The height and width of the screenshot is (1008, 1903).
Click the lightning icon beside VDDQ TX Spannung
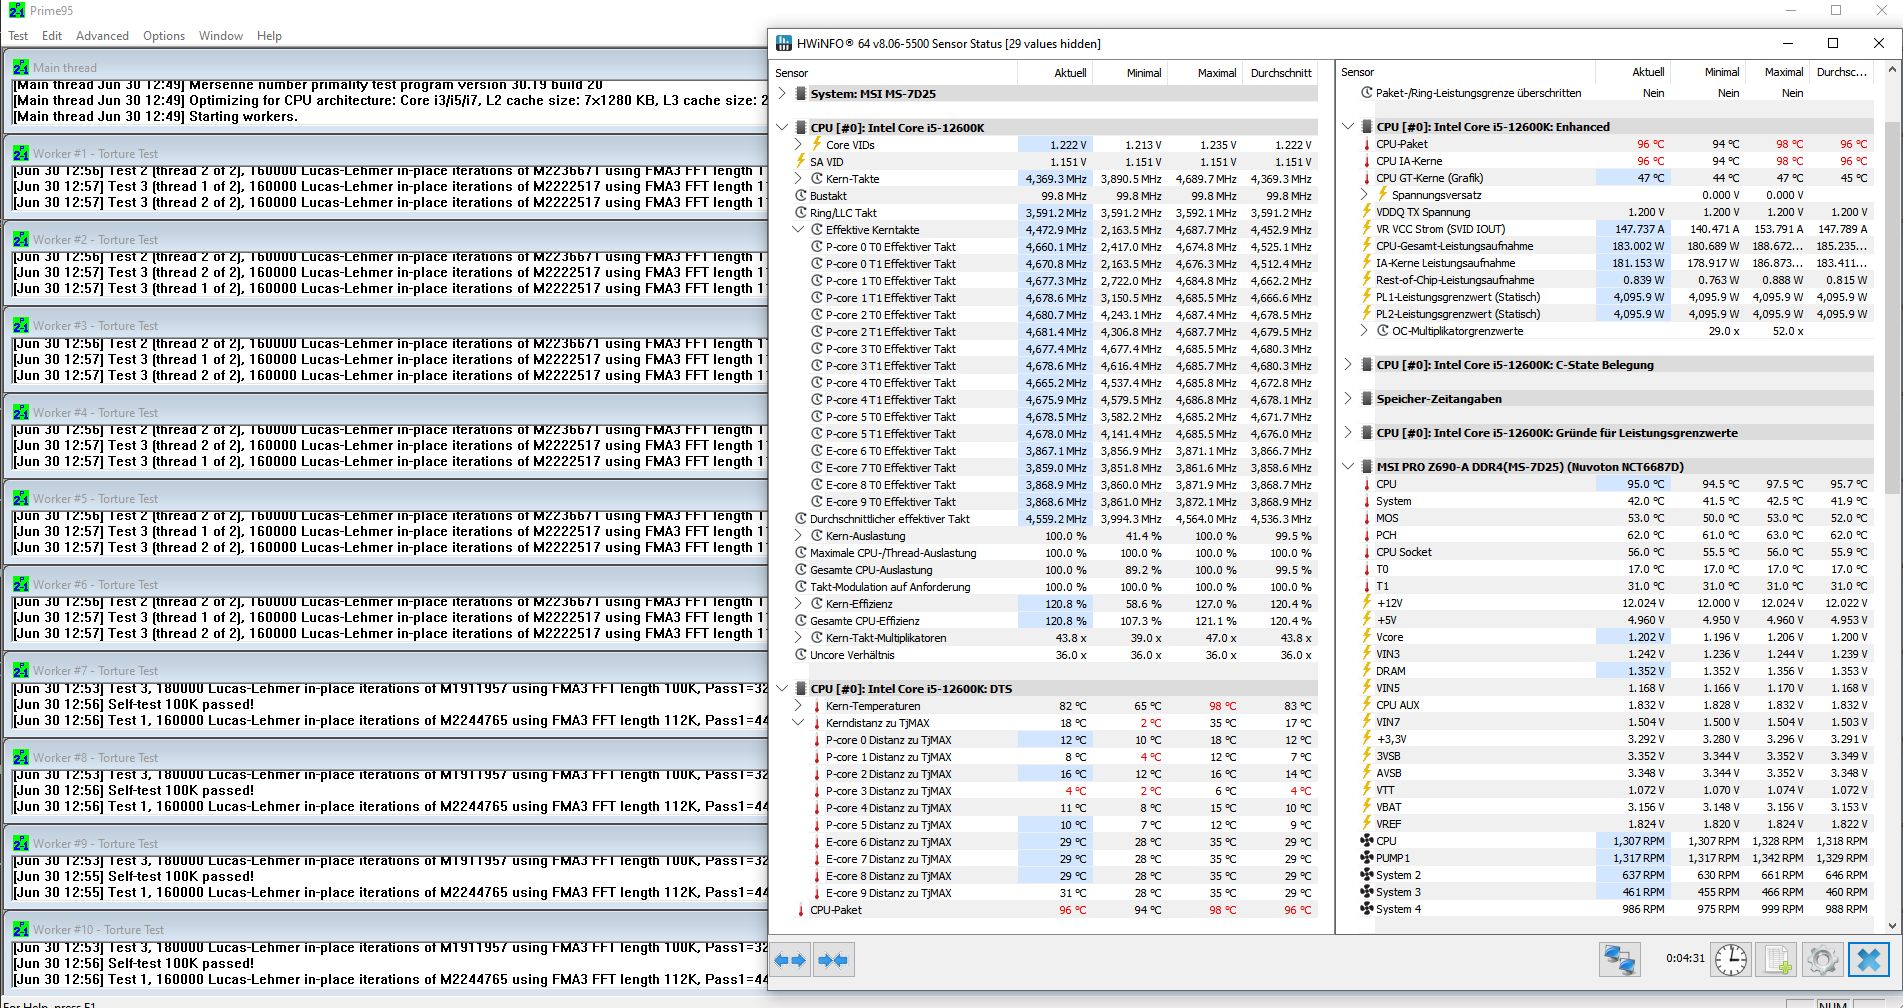[x=1367, y=212]
